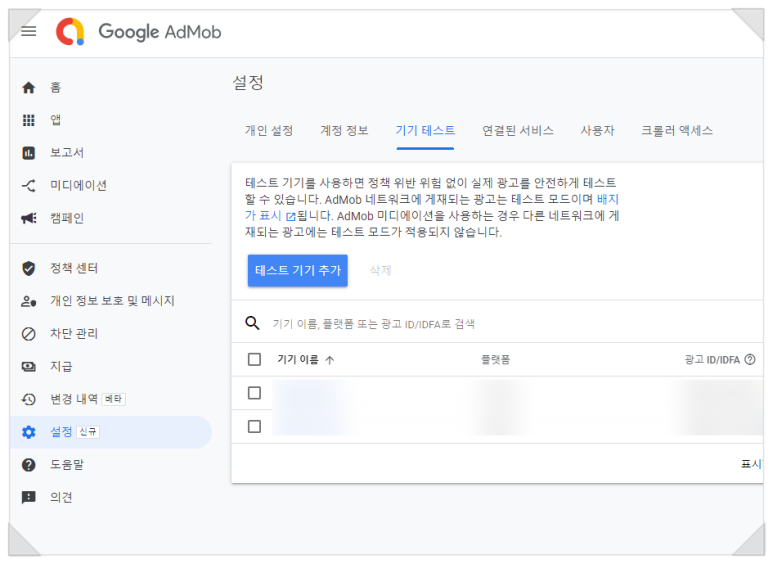
Task: Click the mediation arrows icon
Action: point(29,186)
